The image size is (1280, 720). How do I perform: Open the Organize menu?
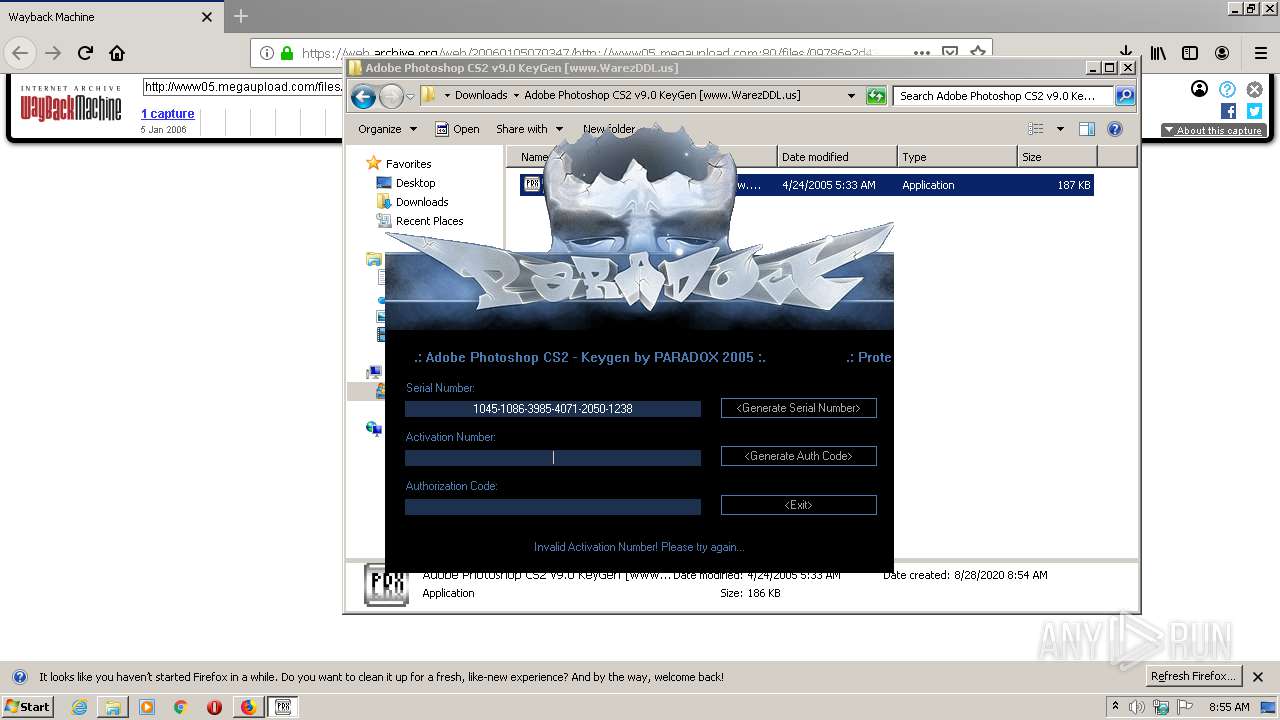[x=387, y=129]
